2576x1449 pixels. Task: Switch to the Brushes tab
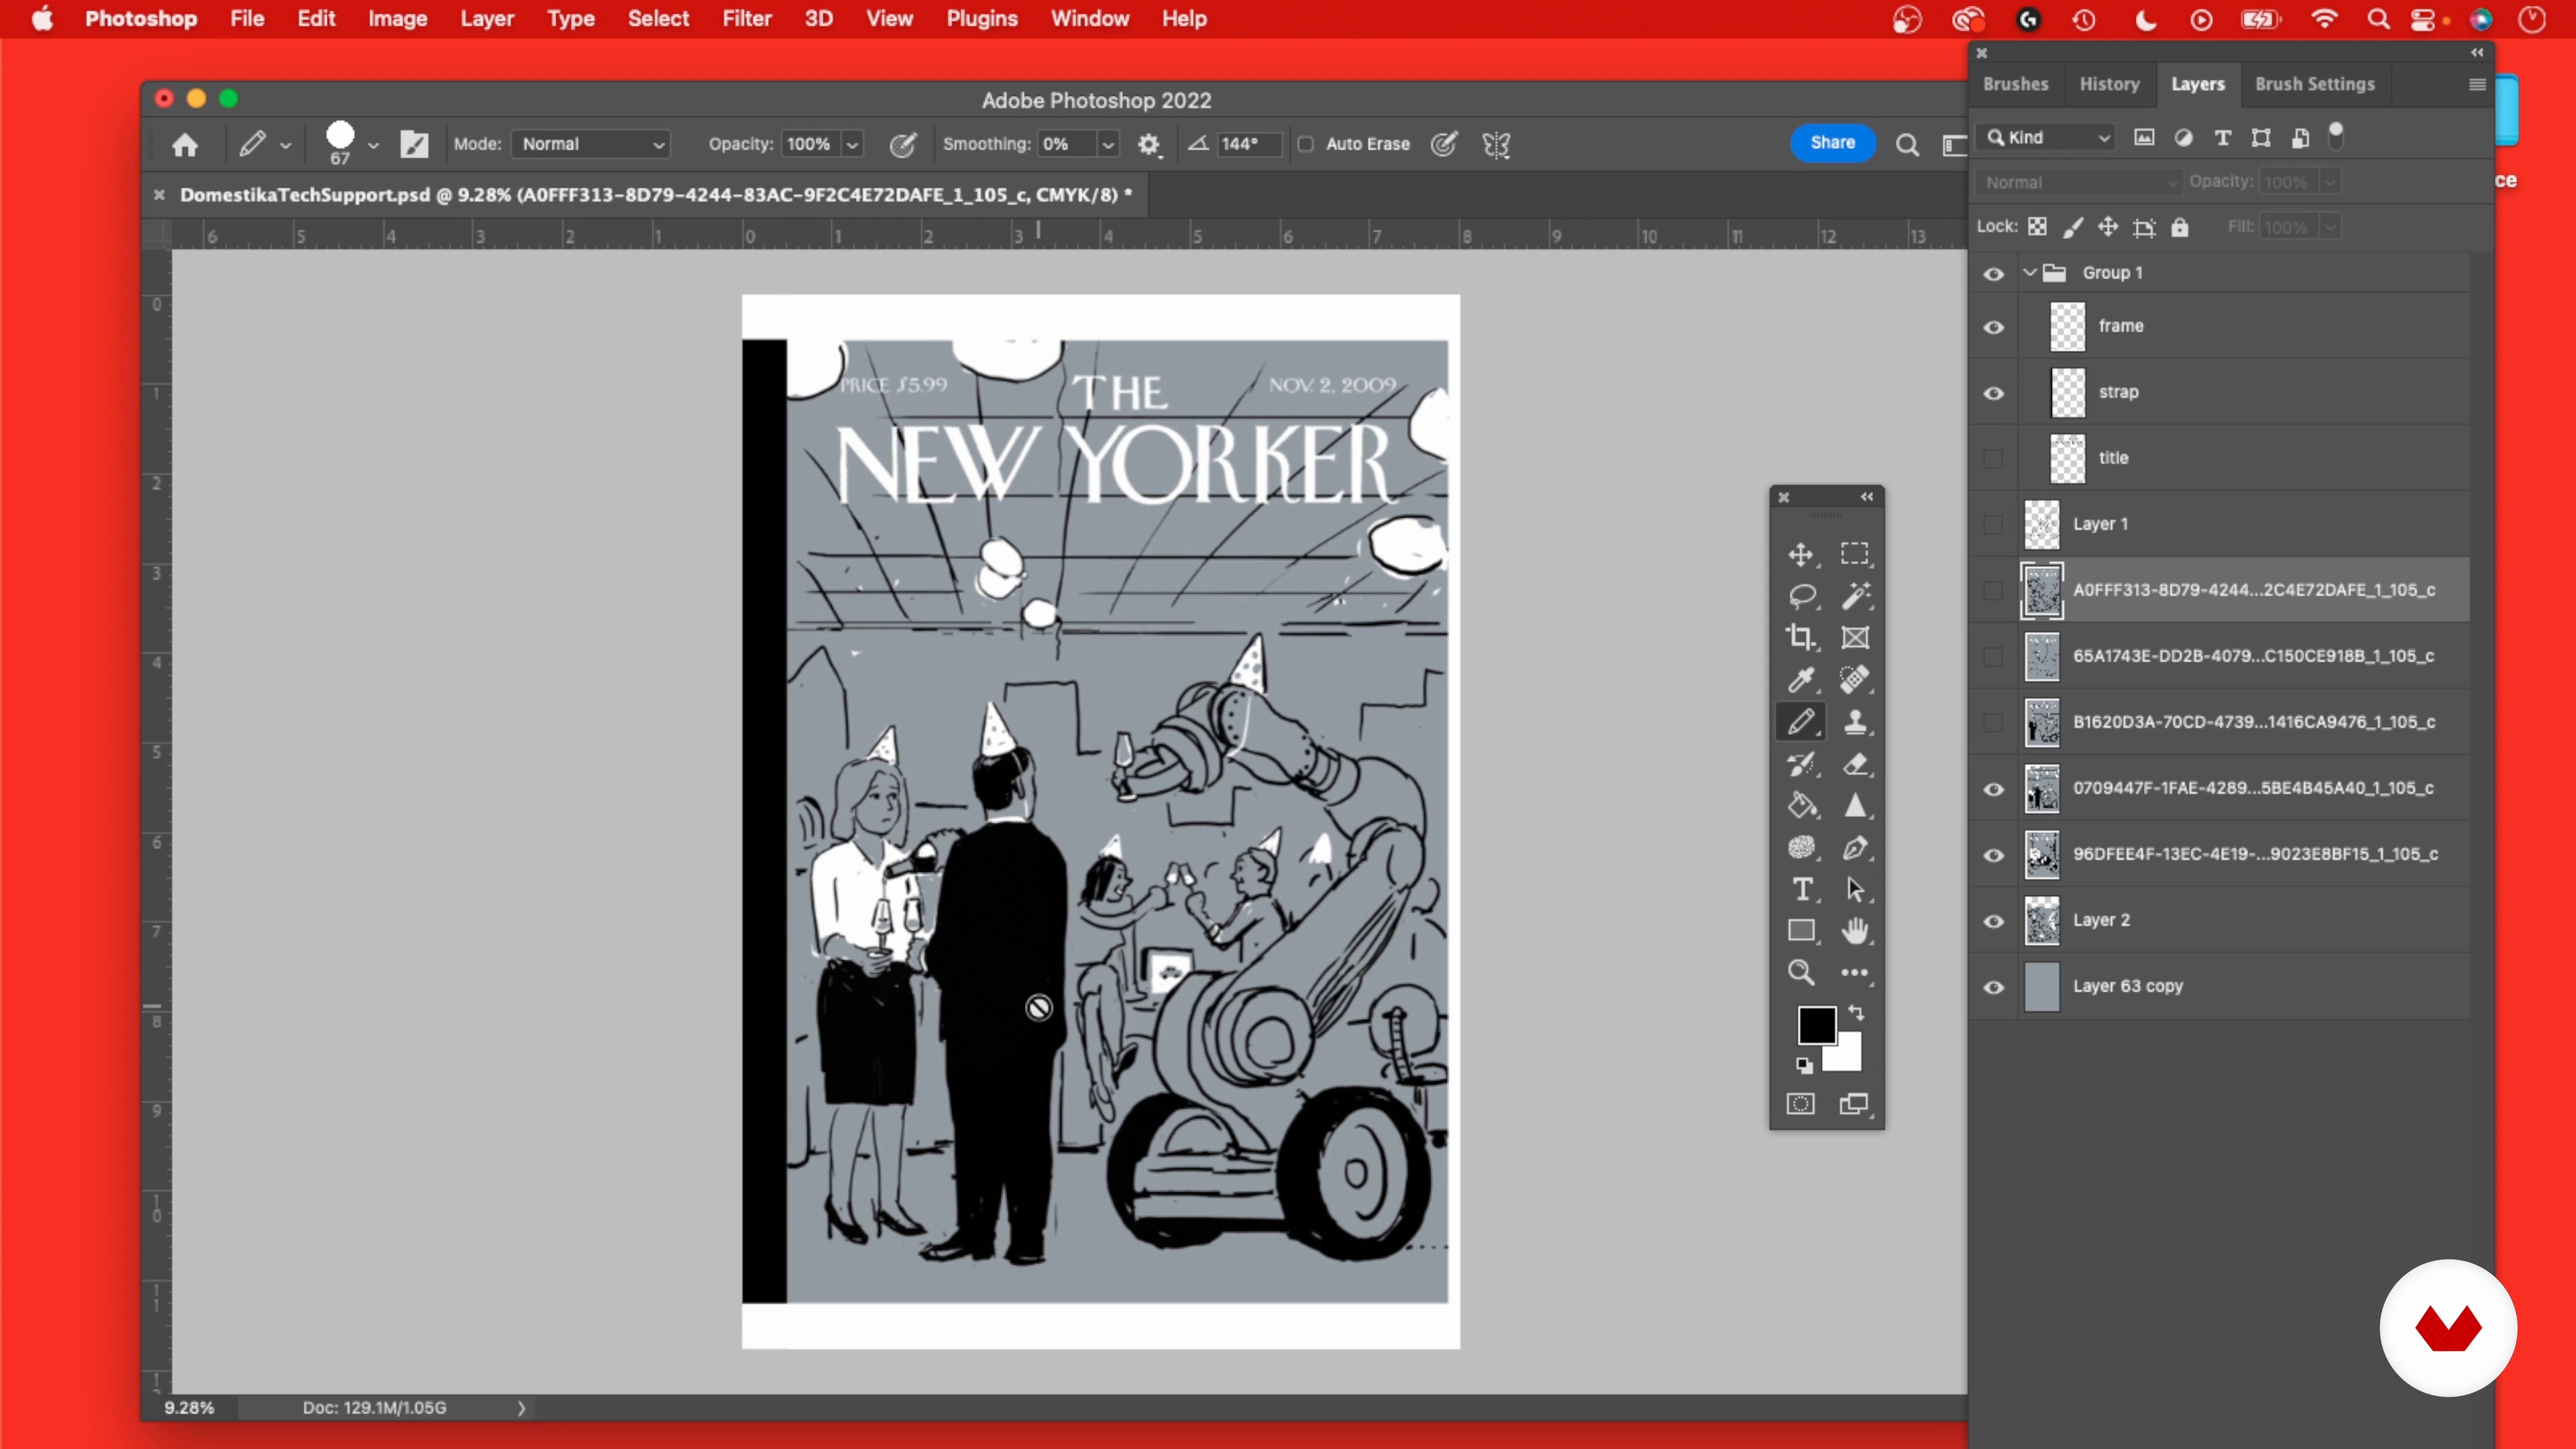coord(2015,85)
